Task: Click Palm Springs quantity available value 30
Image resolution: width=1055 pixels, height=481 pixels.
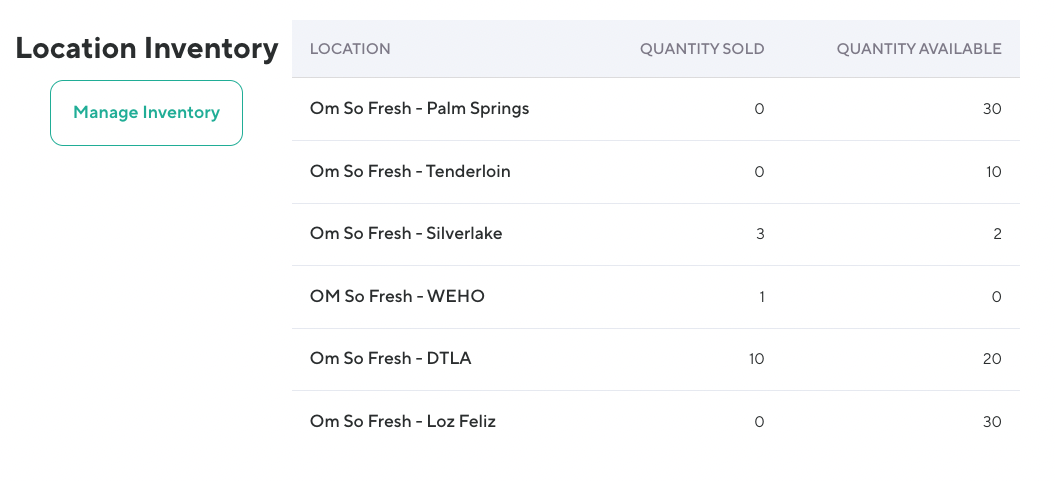Action: (x=991, y=109)
